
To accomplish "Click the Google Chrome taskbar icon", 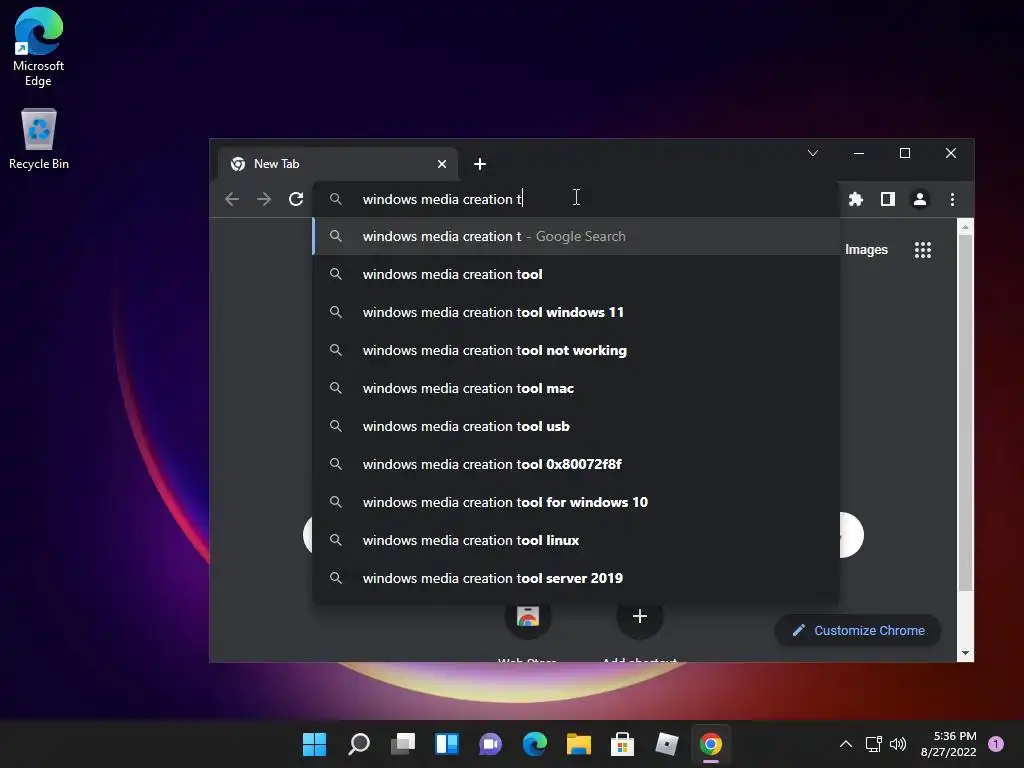I will (711, 744).
